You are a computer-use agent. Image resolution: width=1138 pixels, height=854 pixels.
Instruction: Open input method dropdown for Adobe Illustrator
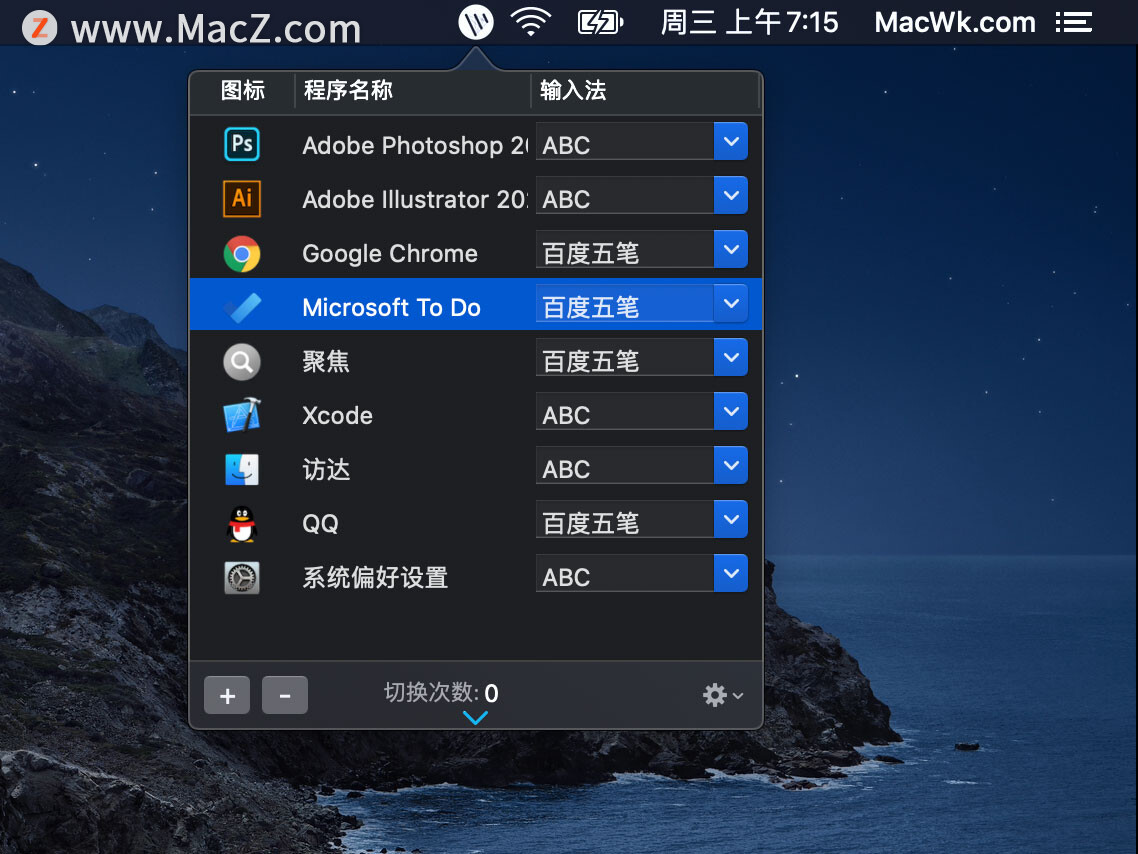point(731,195)
